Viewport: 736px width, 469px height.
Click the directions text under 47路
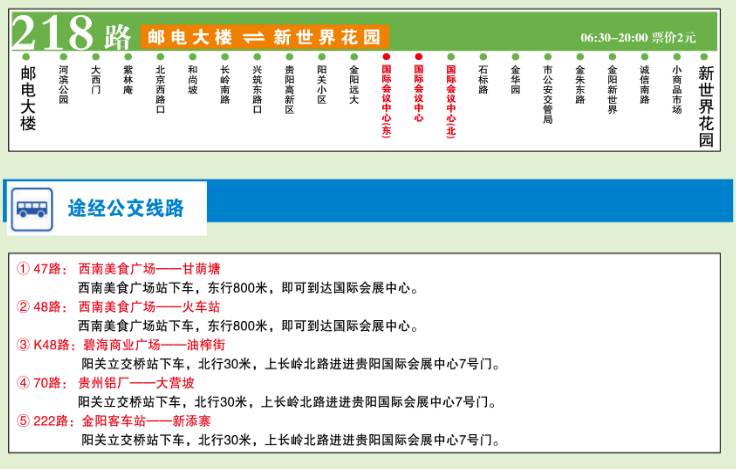coord(248,288)
